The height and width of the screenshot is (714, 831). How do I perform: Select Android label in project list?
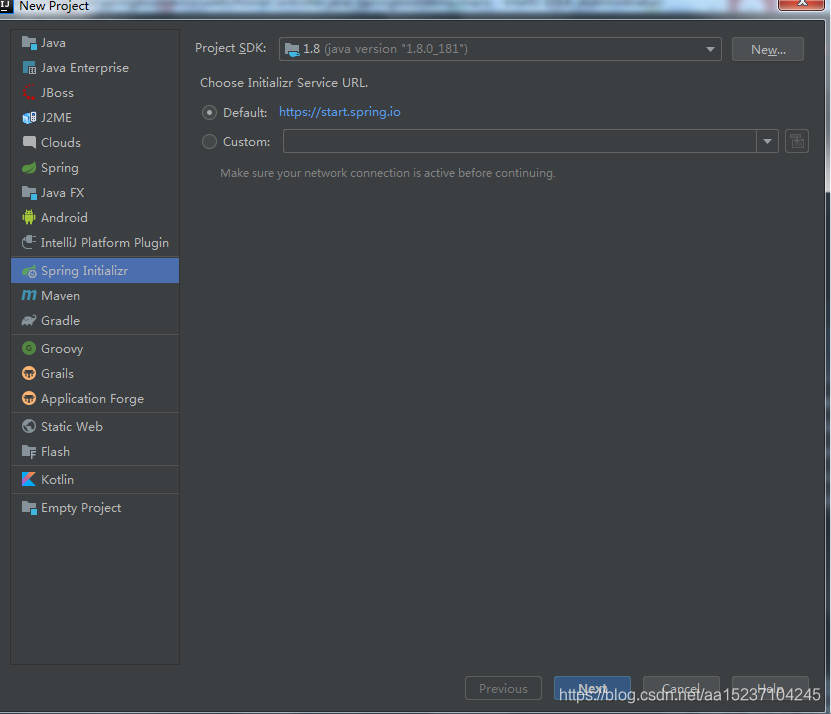click(64, 218)
